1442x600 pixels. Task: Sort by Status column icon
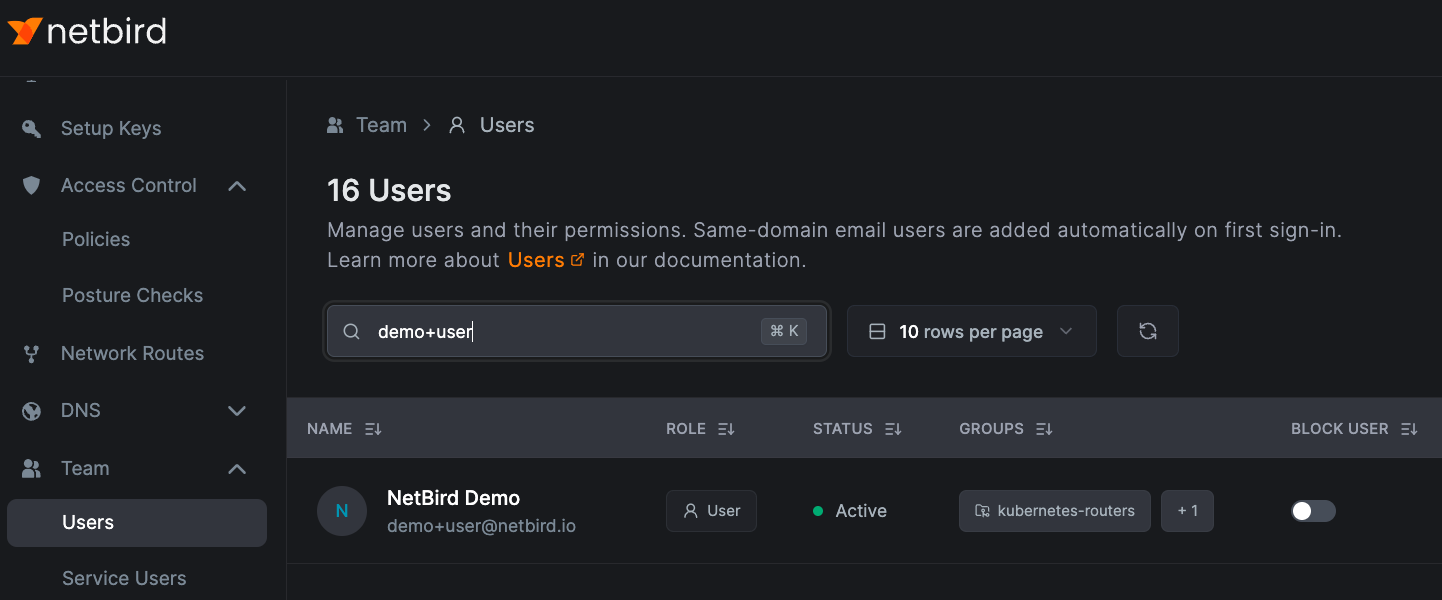893,429
